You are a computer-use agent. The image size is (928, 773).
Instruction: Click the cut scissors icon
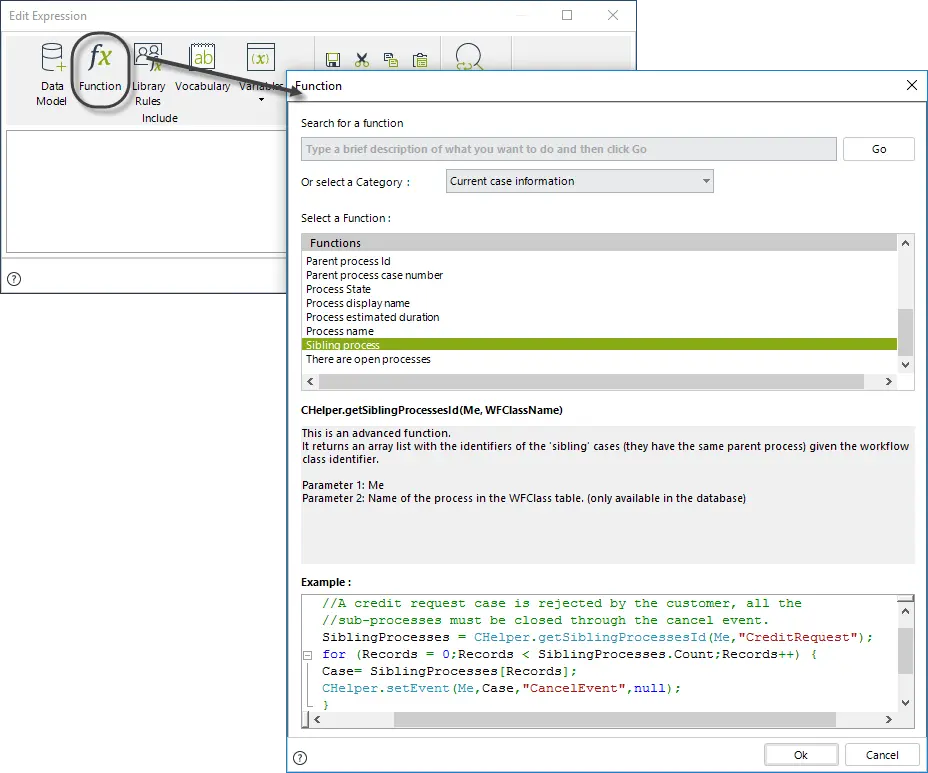coord(362,60)
